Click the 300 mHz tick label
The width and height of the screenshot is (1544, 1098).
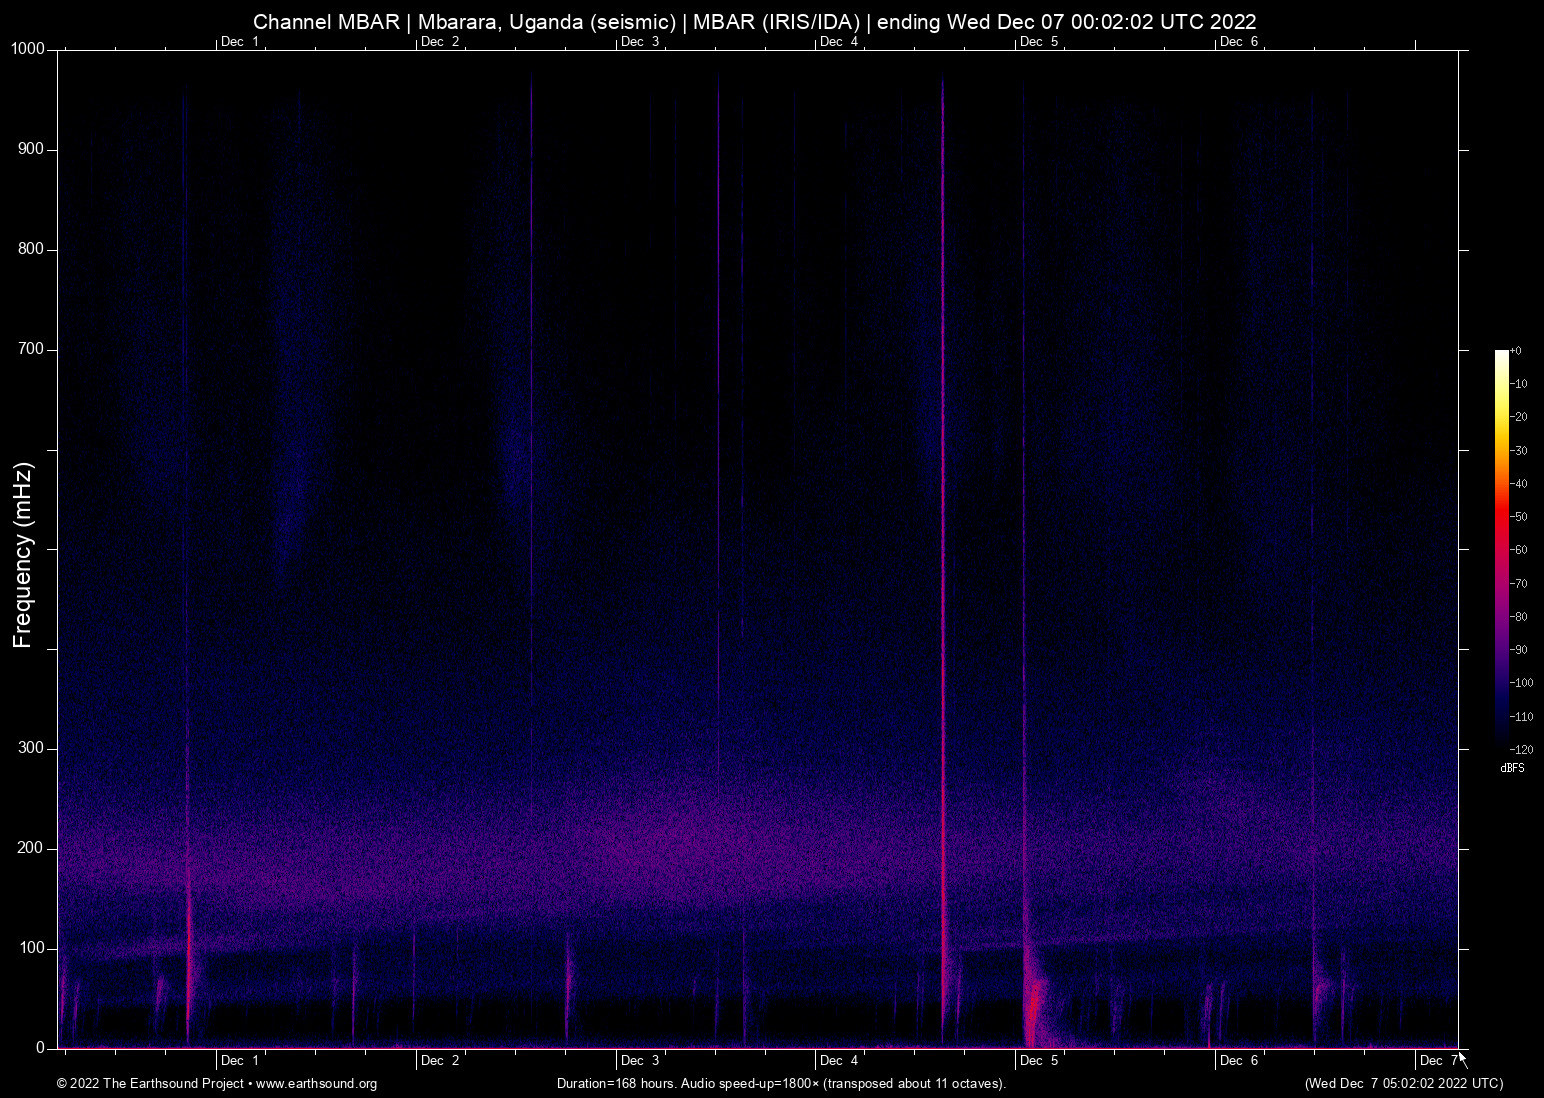click(31, 748)
